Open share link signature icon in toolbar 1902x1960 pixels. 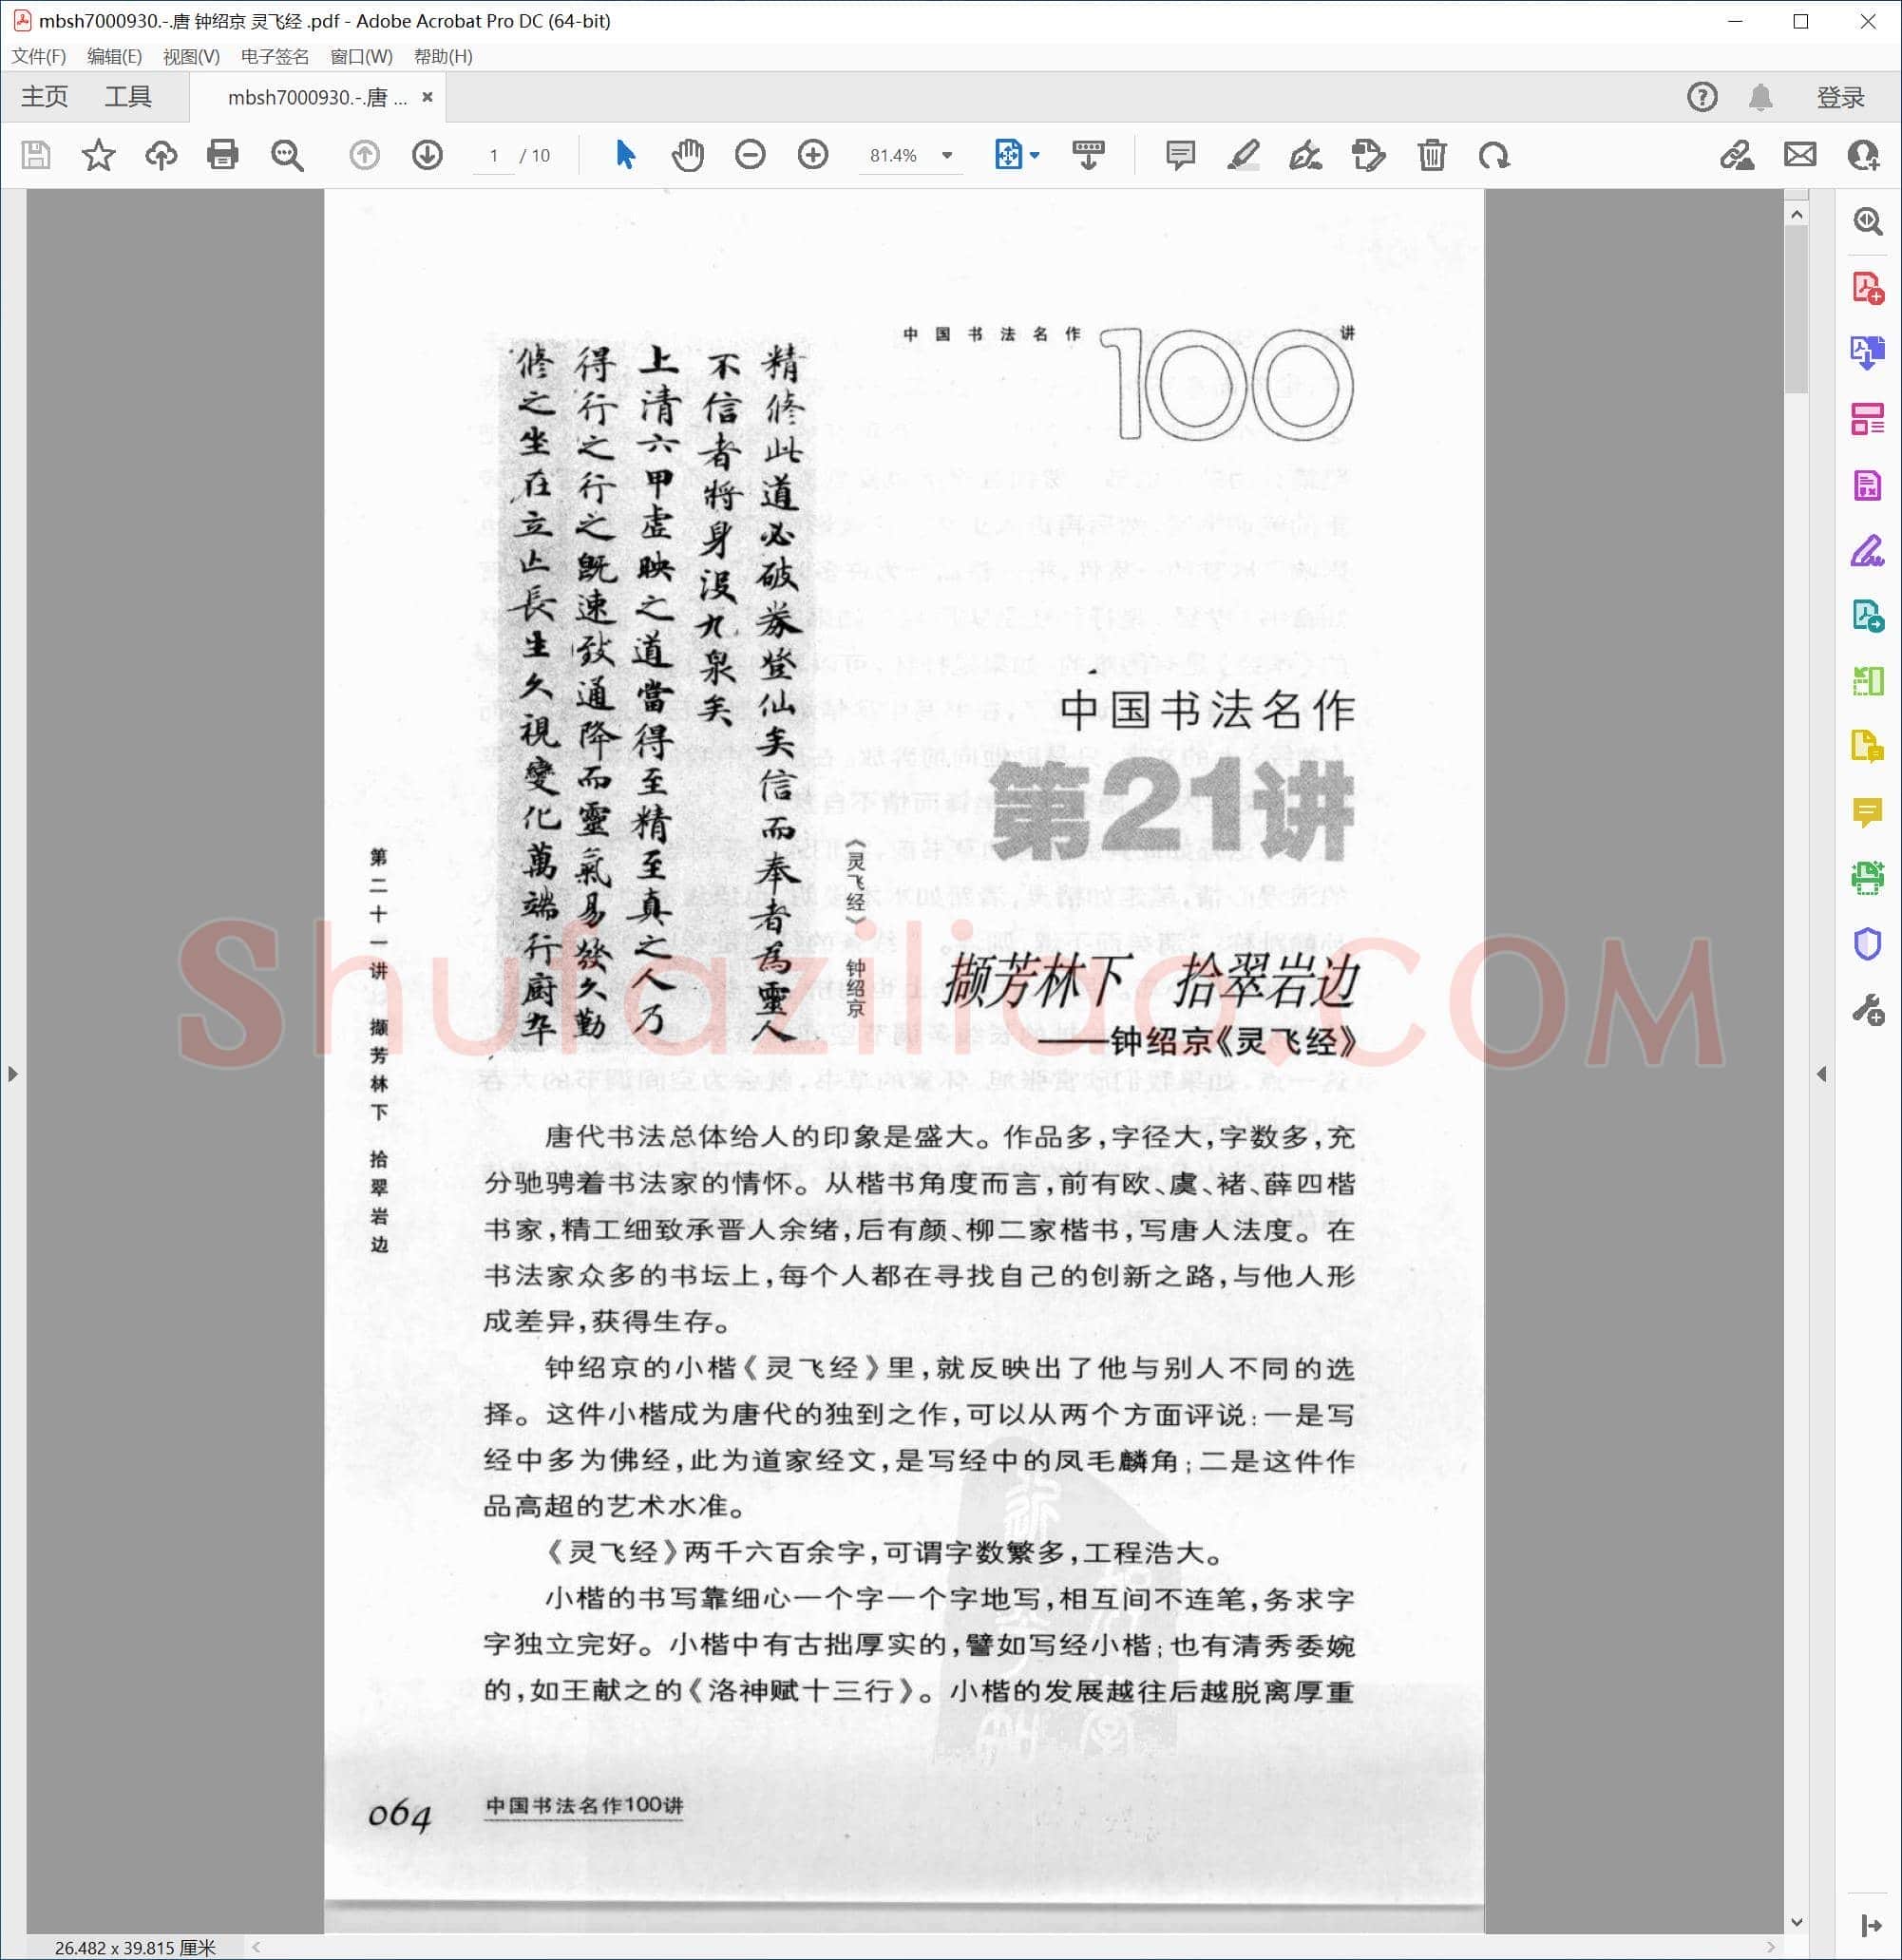click(1737, 155)
